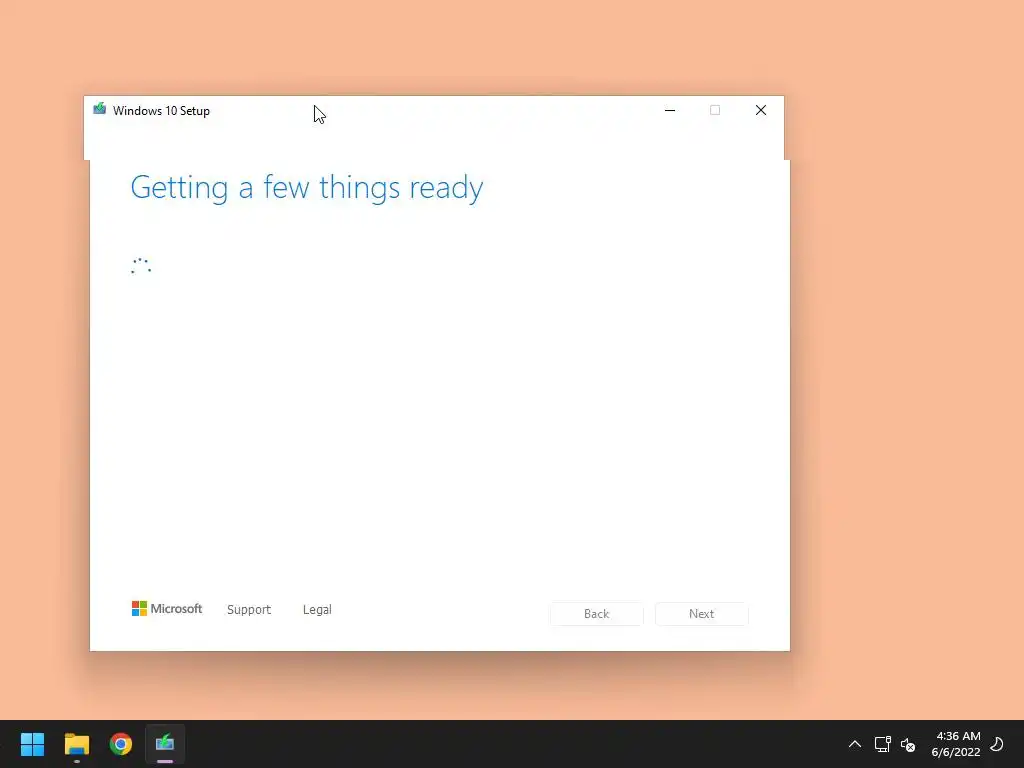
Task: Open the muted volume tray icon
Action: [908, 744]
